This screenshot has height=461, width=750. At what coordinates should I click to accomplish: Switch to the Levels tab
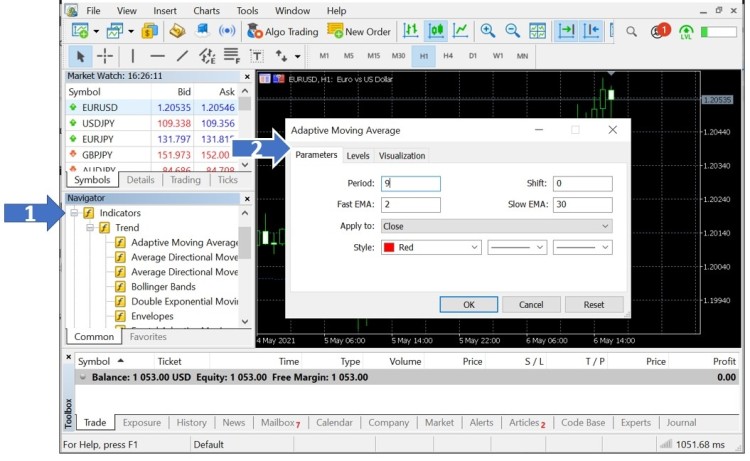[x=358, y=156]
